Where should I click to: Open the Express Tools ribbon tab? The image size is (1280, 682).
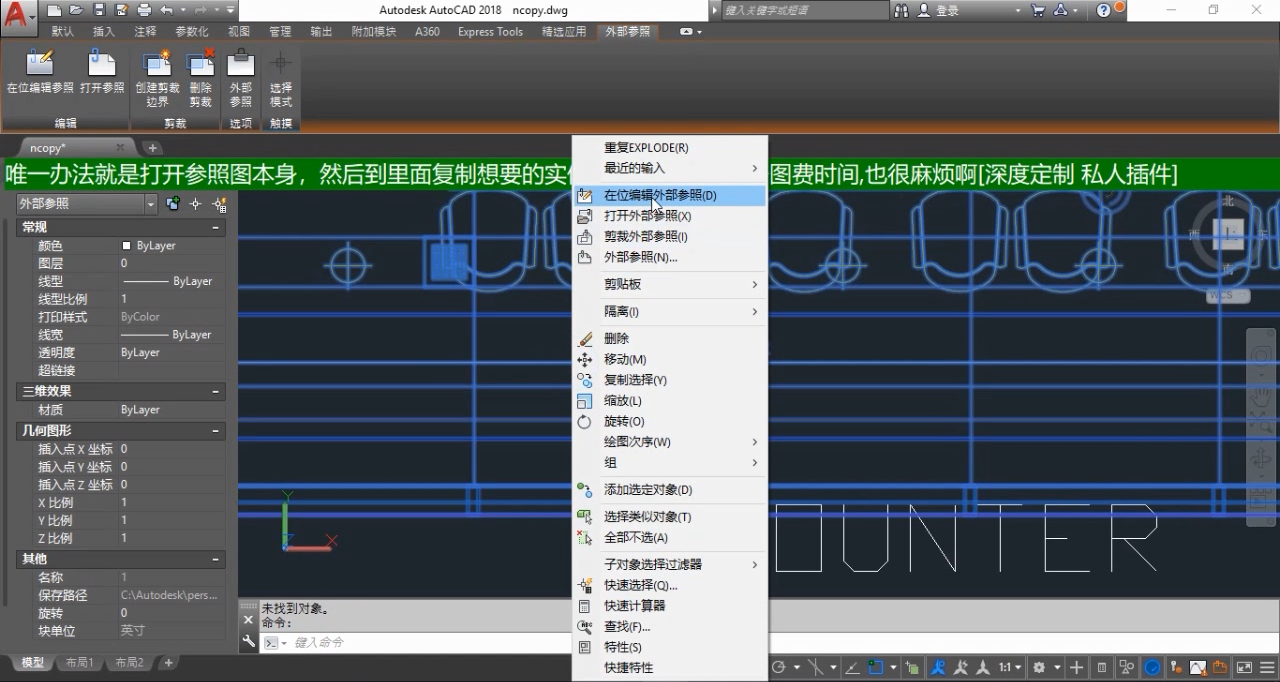[490, 31]
